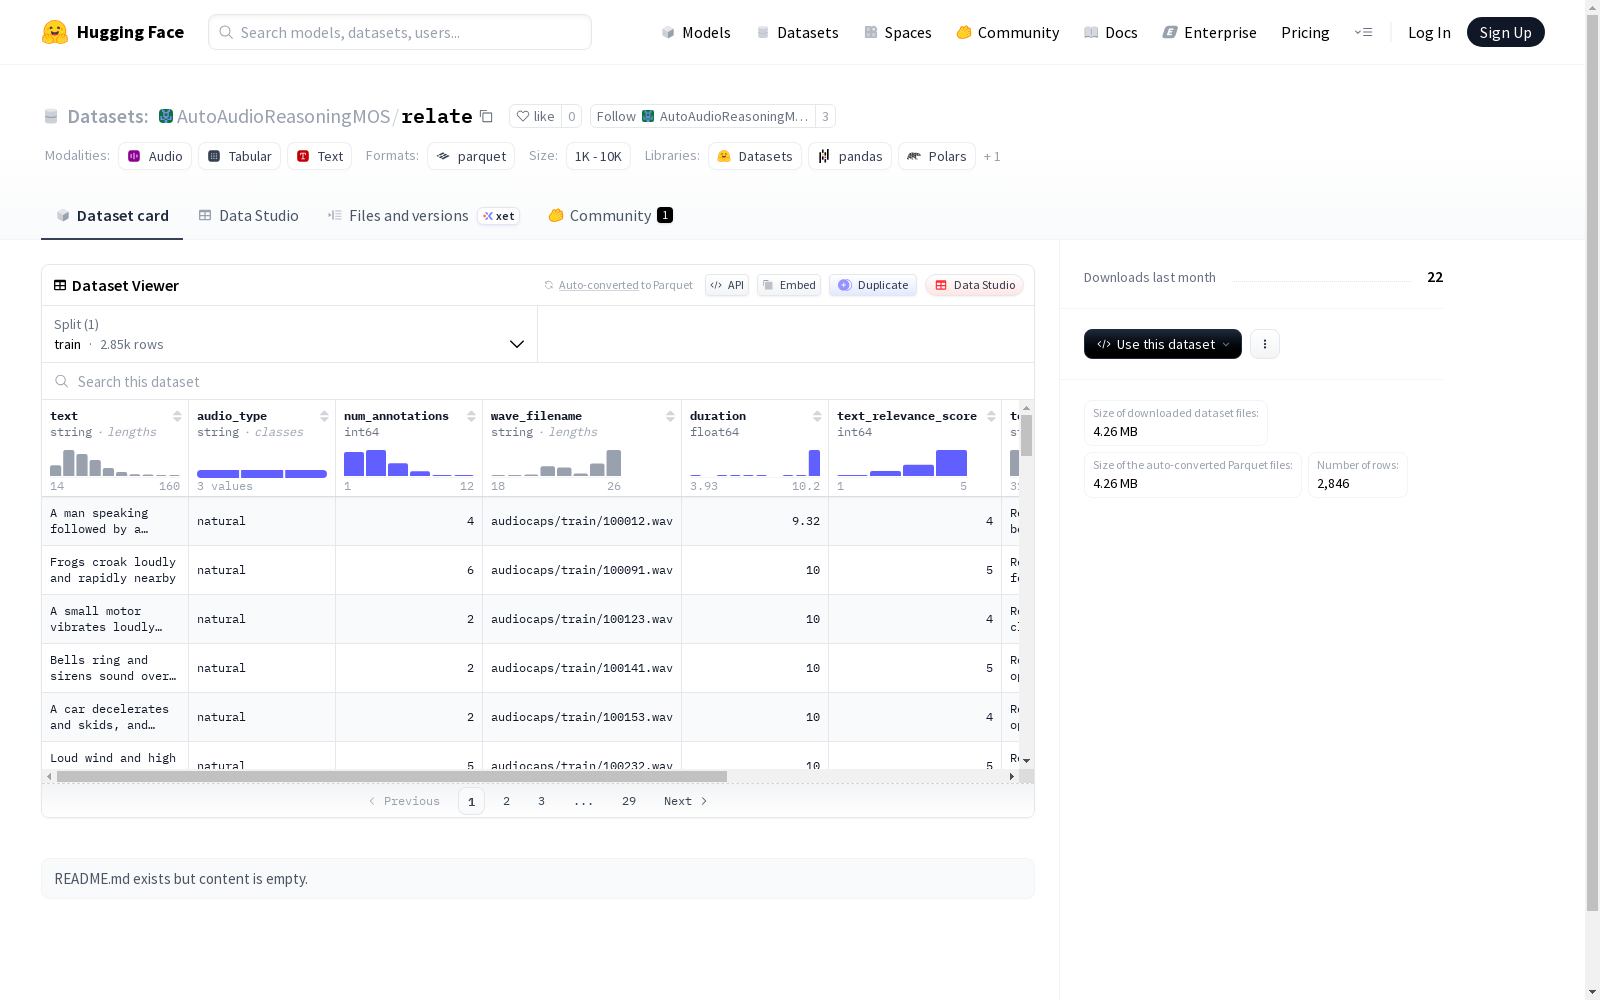1600x1000 pixels.
Task: Focus the Search this dataset field
Action: [538, 382]
